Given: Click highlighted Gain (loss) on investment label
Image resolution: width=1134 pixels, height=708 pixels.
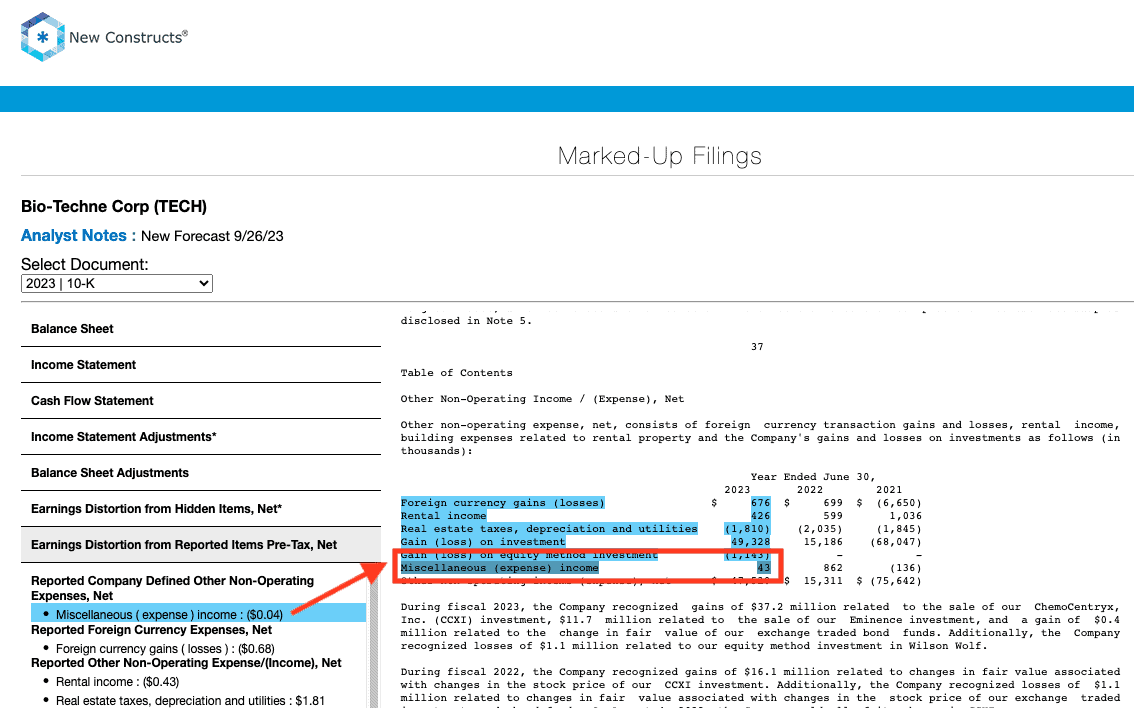Looking at the screenshot, I should tap(483, 542).
